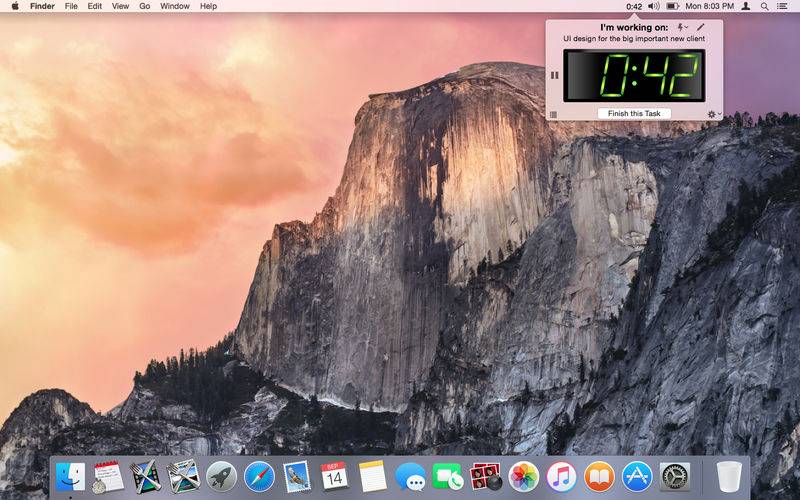Open the lightning bolt quick-task dropdown
800x500 pixels.
682,27
